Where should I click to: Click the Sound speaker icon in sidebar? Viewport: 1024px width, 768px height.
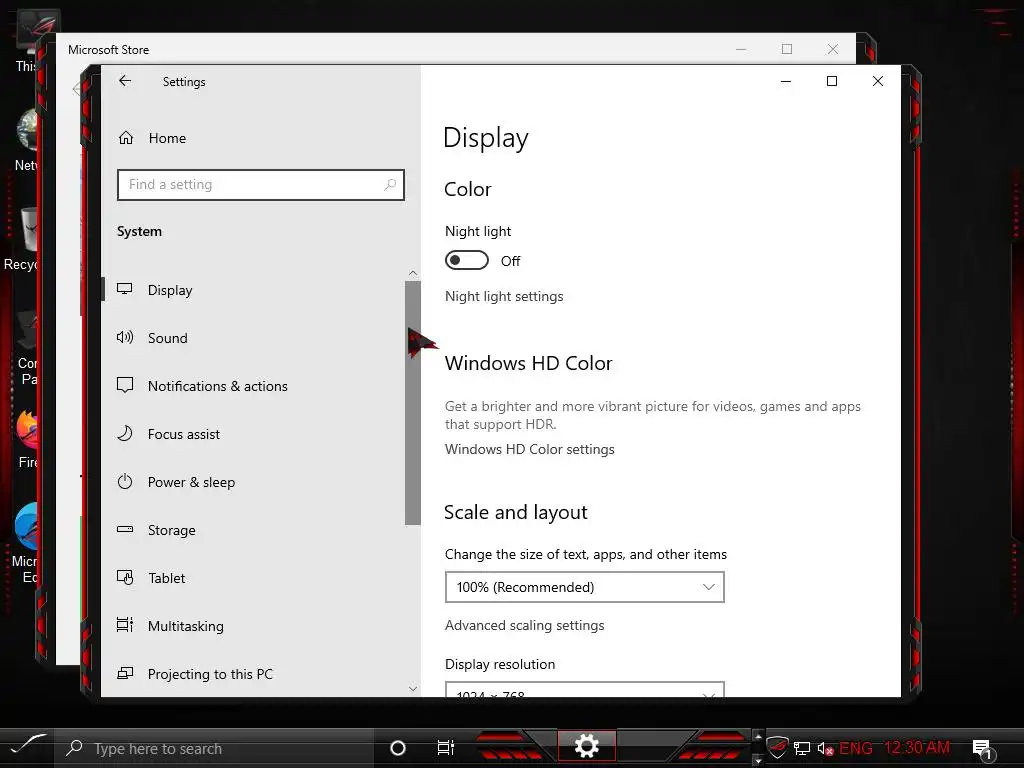125,337
